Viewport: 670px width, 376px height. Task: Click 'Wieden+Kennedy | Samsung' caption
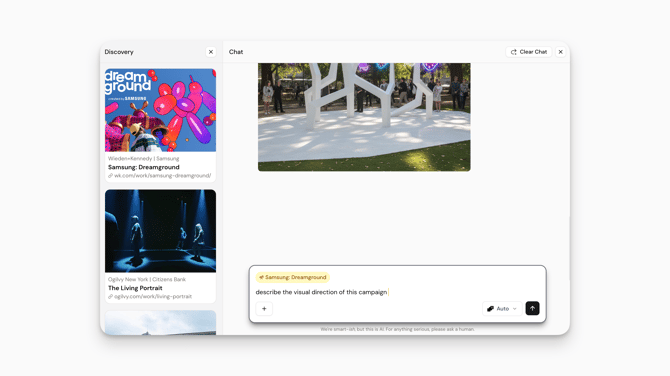[x=144, y=159]
